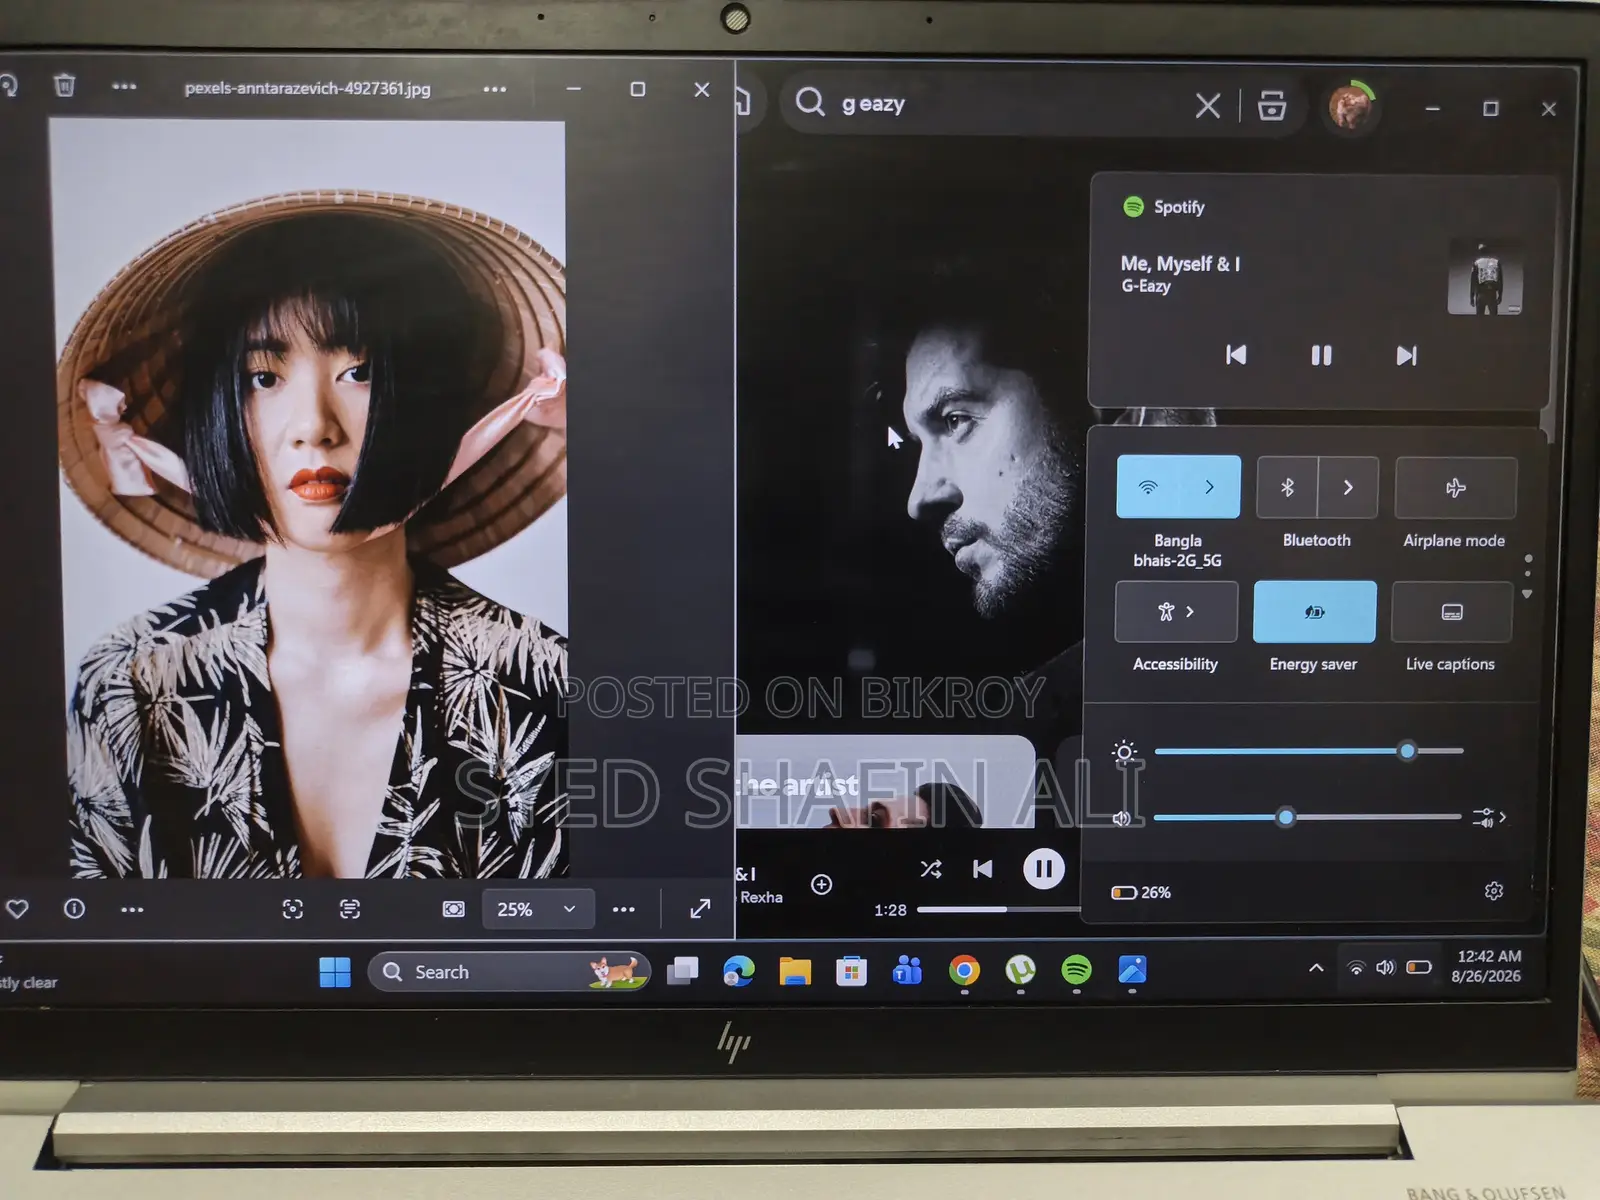Click the taskbar Search box

509,972
